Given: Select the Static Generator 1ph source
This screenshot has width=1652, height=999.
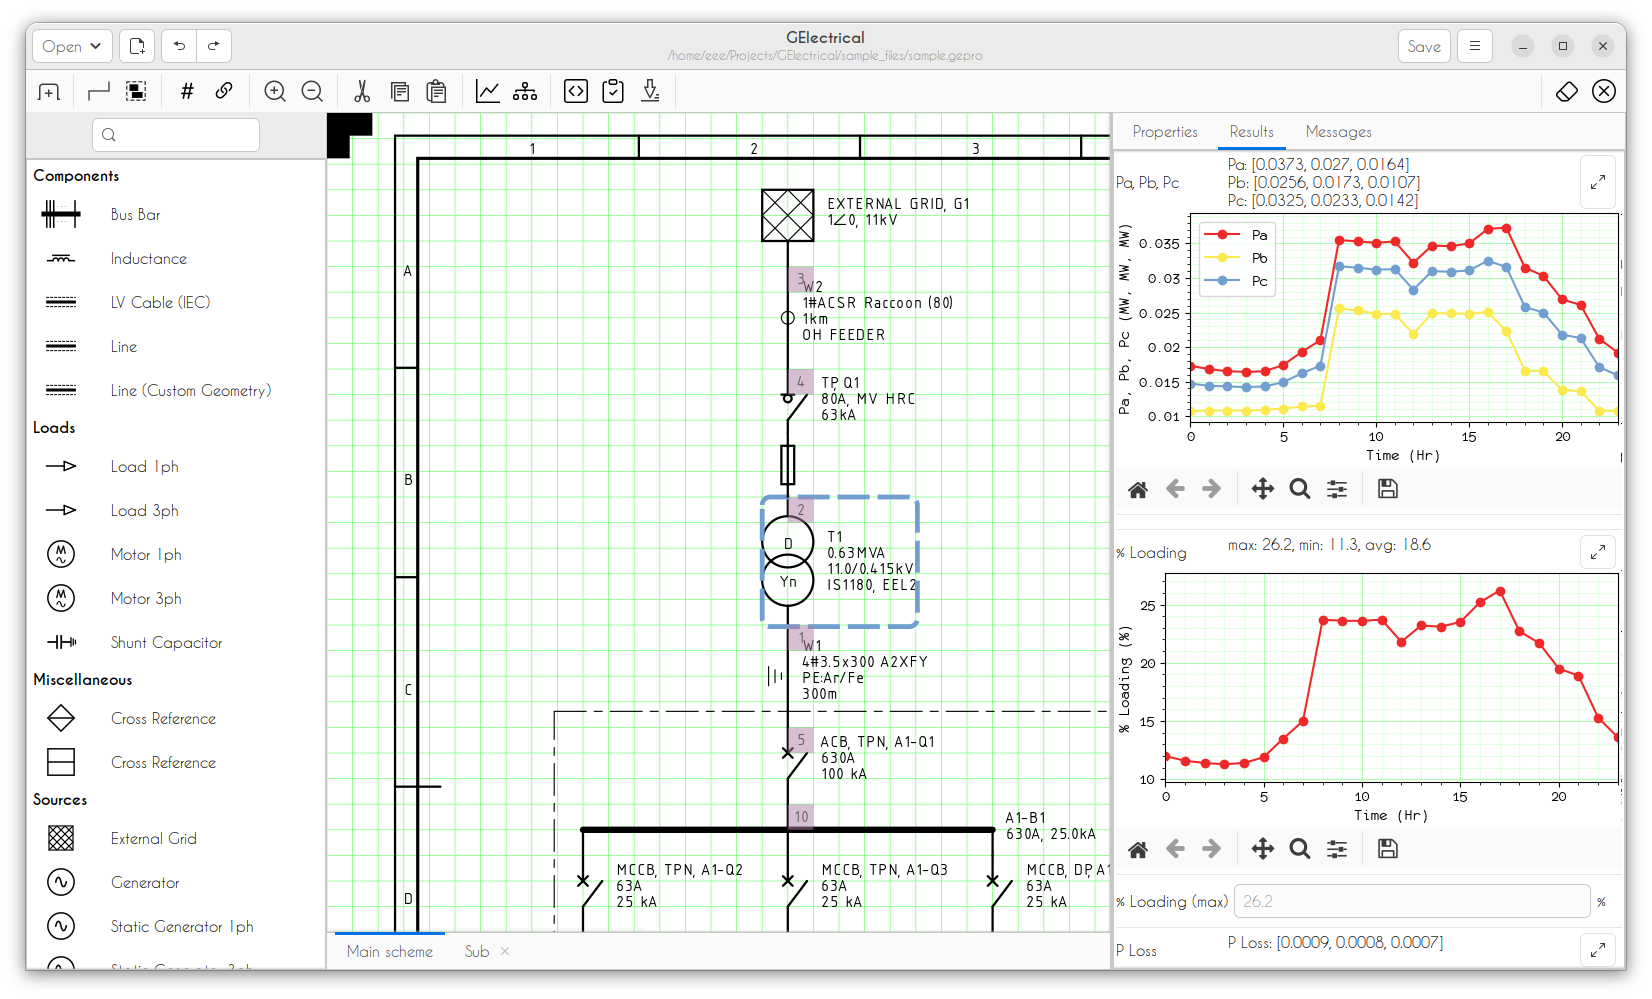Looking at the screenshot, I should [x=176, y=926].
